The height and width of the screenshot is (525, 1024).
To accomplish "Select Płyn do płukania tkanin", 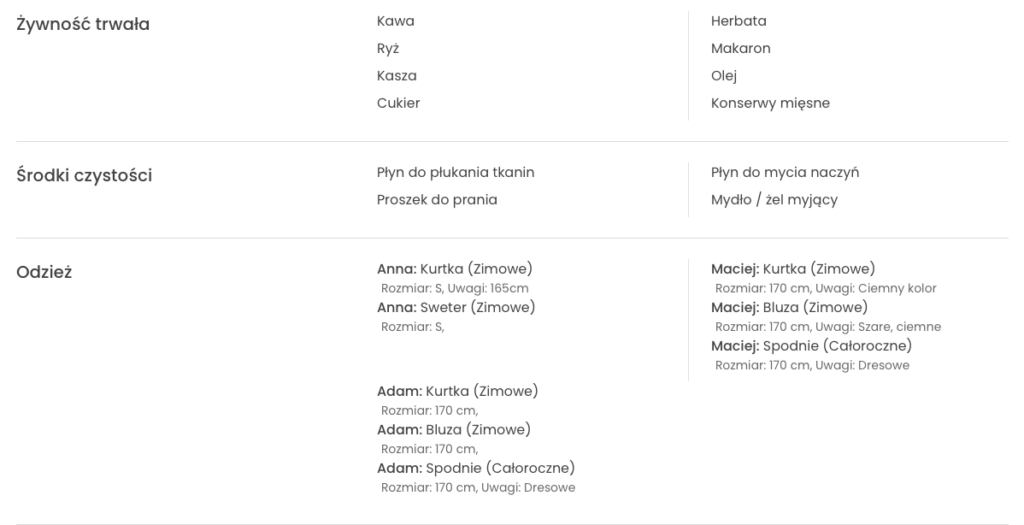I will pyautogui.click(x=455, y=172).
